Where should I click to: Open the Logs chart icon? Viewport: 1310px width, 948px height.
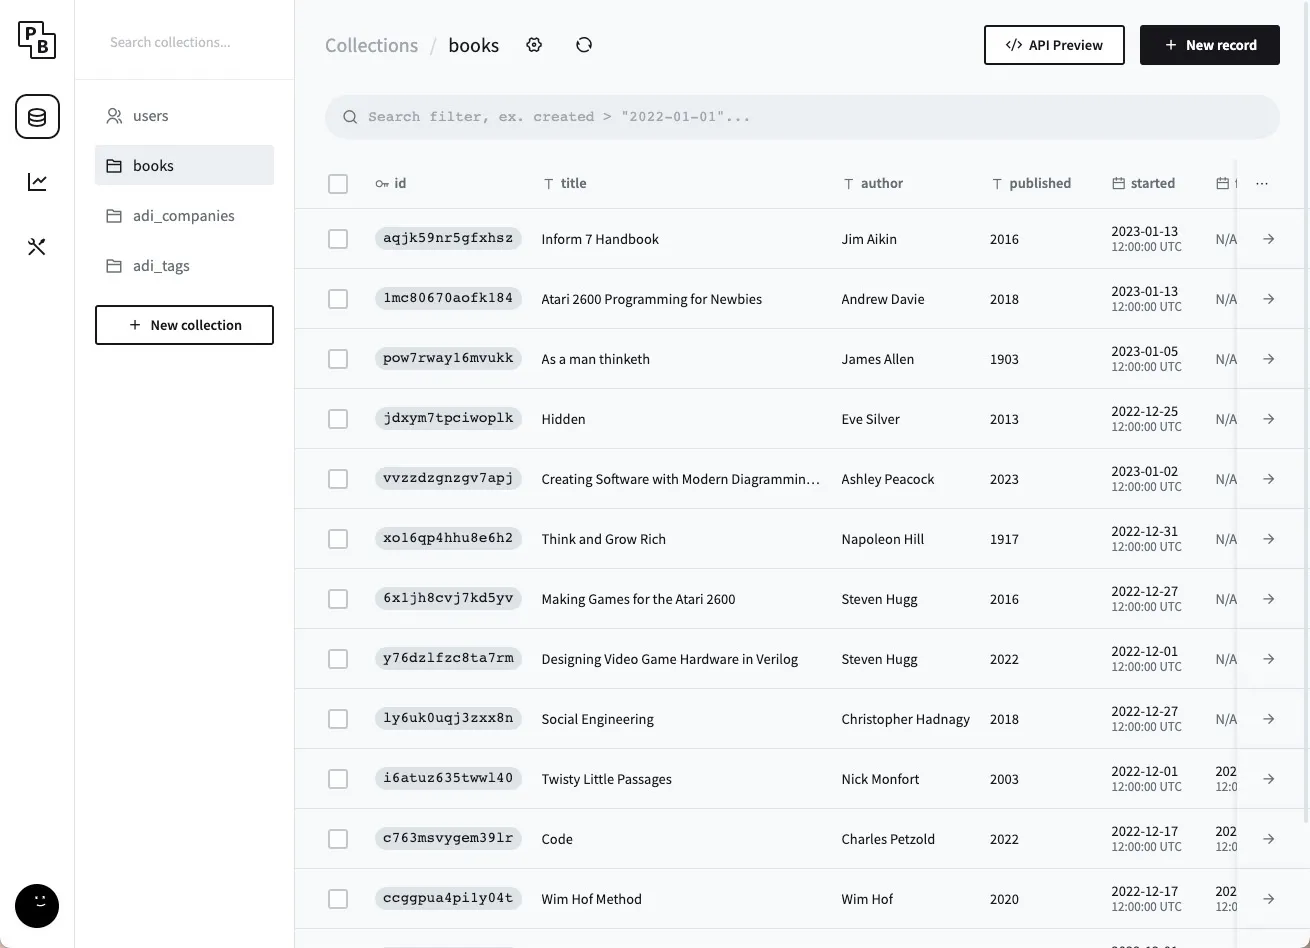(x=37, y=182)
